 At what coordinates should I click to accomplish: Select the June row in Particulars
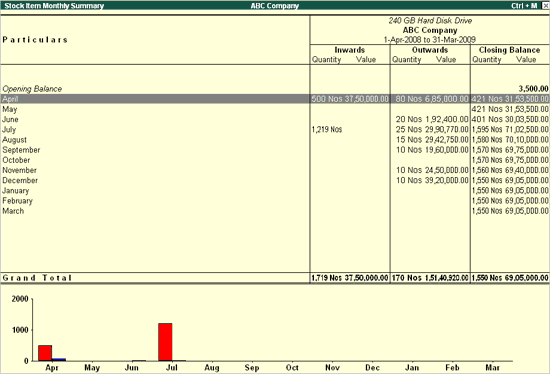click(x=275, y=119)
